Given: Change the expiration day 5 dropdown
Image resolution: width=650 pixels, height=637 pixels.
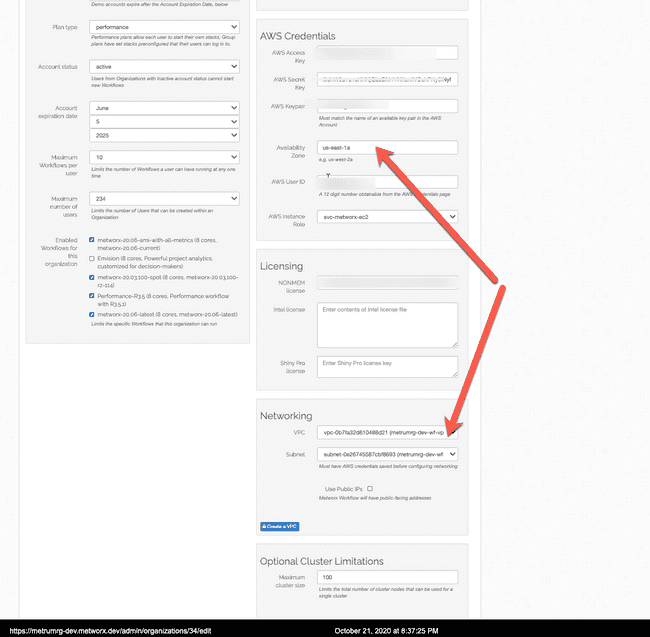Looking at the screenshot, I should pyautogui.click(x=164, y=121).
